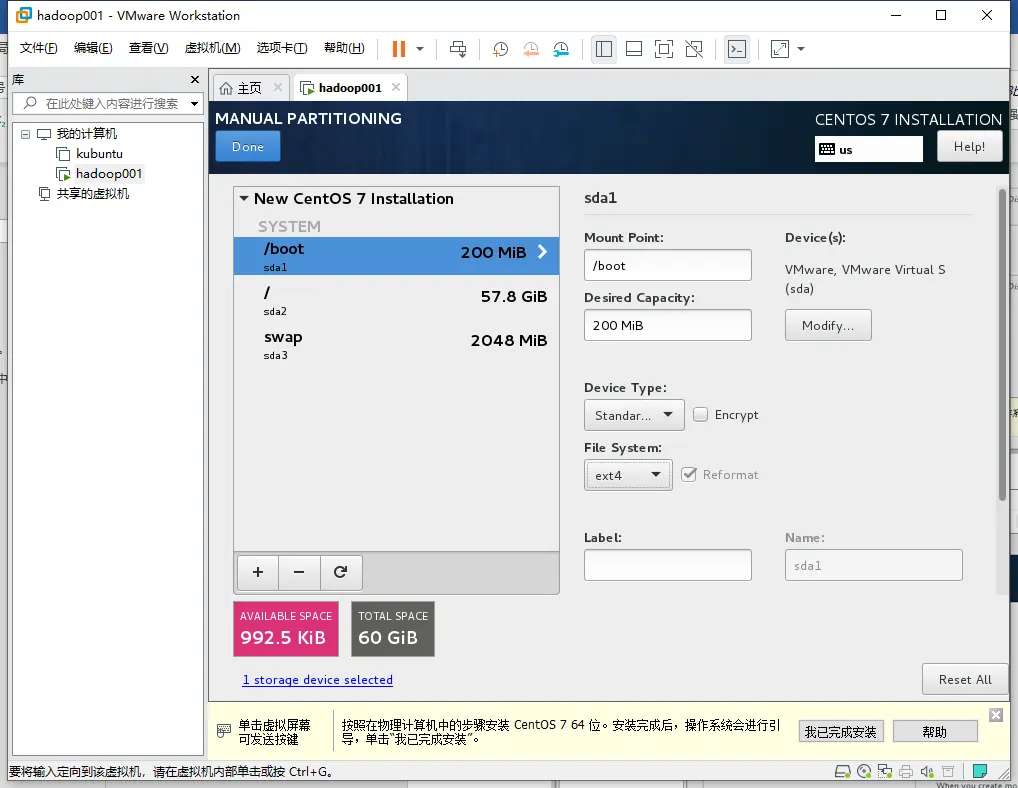Click the pause virtual machine icon
The image size is (1018, 788).
click(x=399, y=49)
